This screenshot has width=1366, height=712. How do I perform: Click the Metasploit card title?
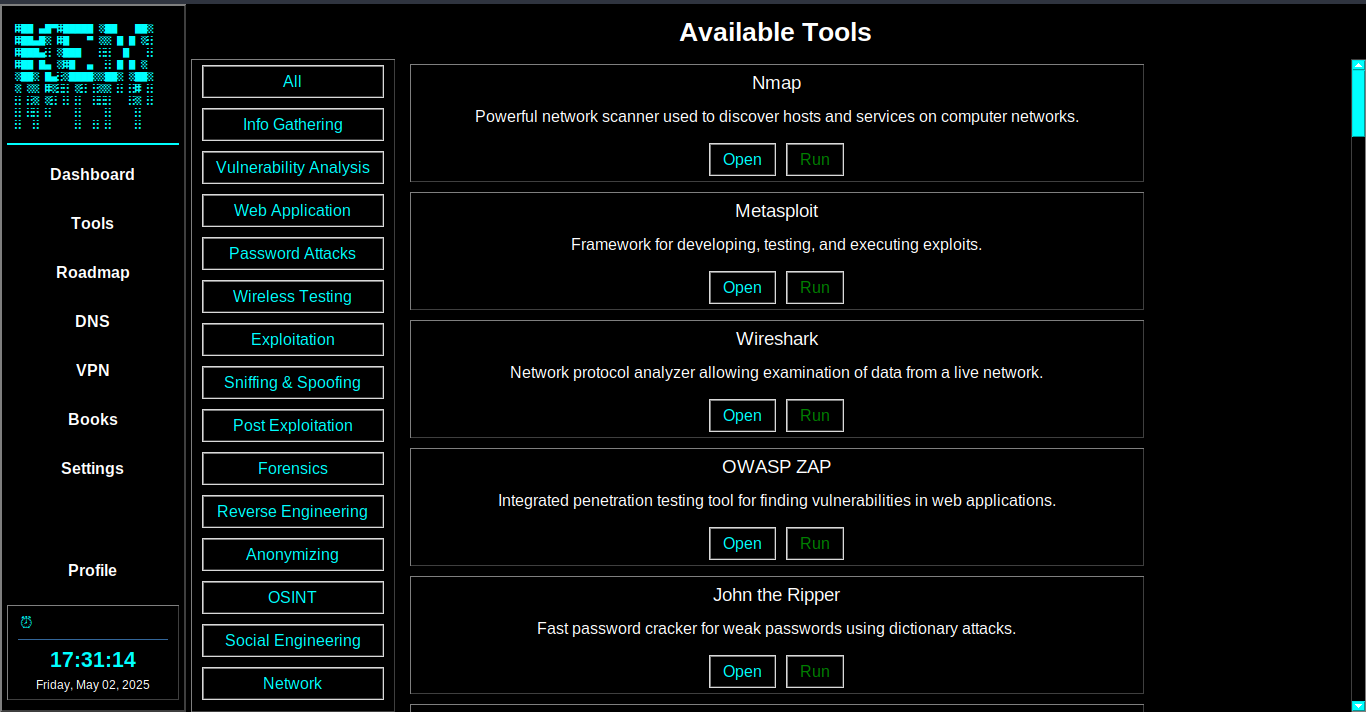tap(777, 211)
